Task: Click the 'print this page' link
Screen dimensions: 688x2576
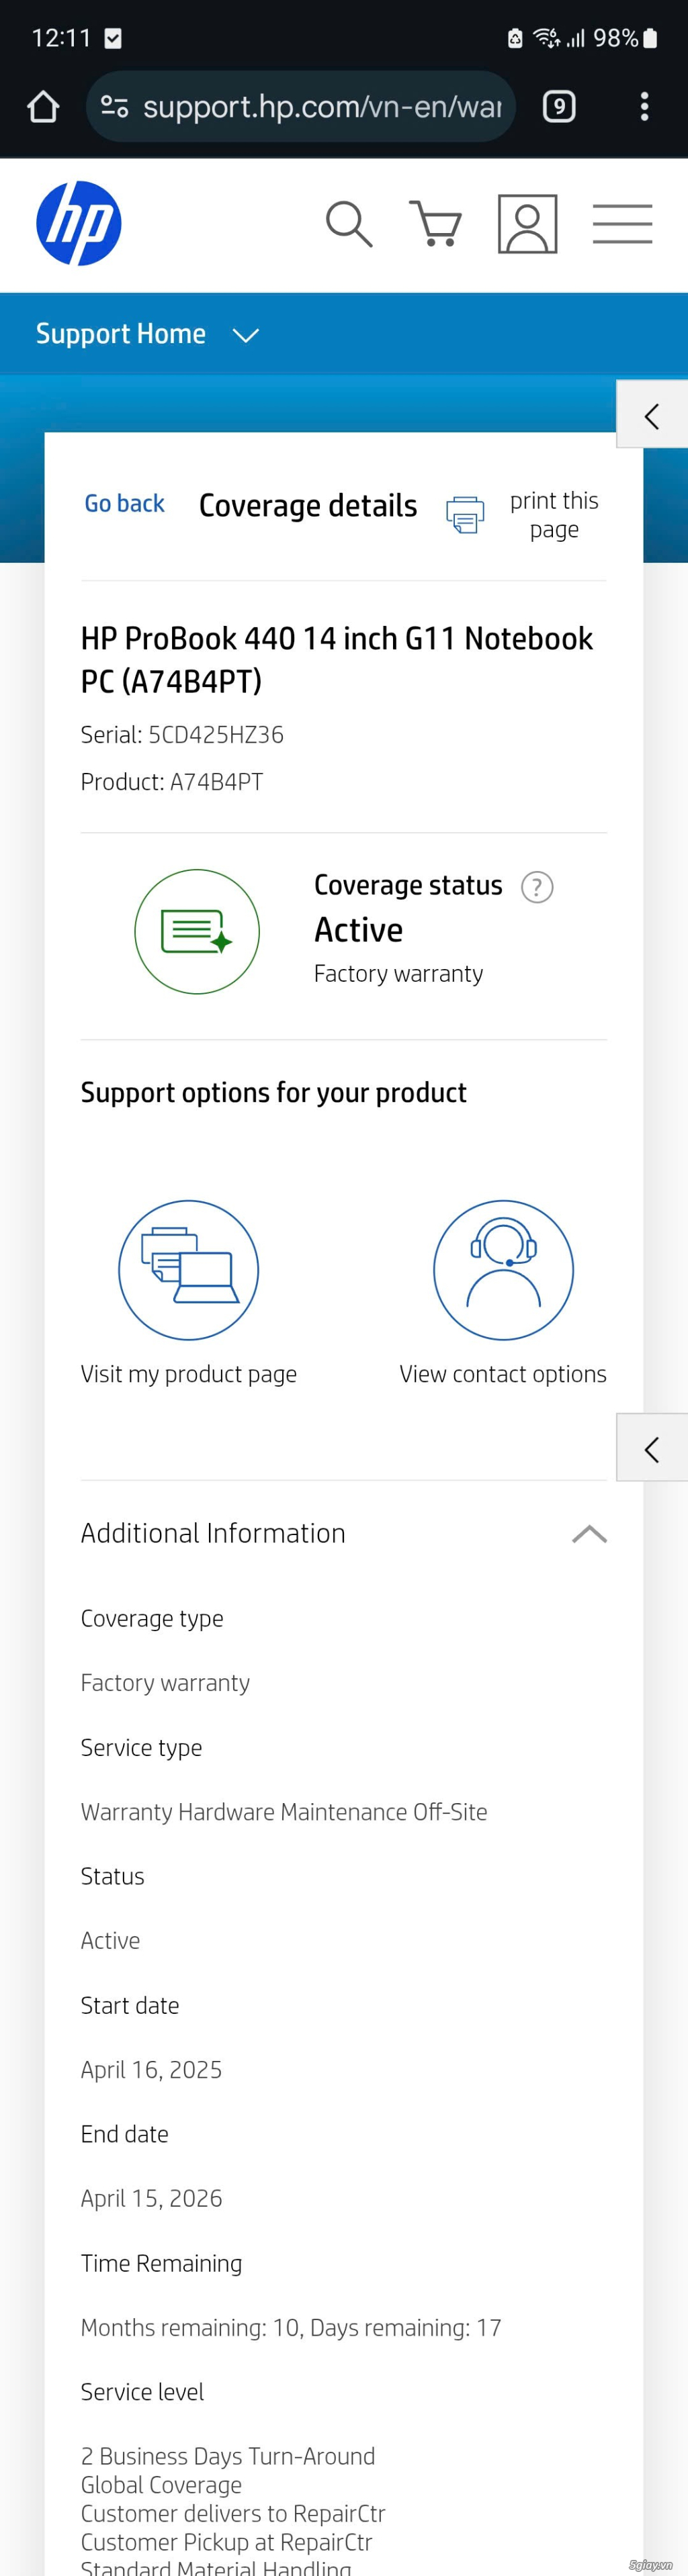Action: tap(554, 514)
